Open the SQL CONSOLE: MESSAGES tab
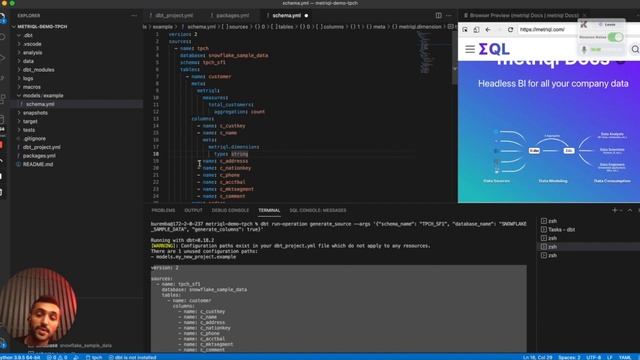640x360 pixels. [x=318, y=210]
